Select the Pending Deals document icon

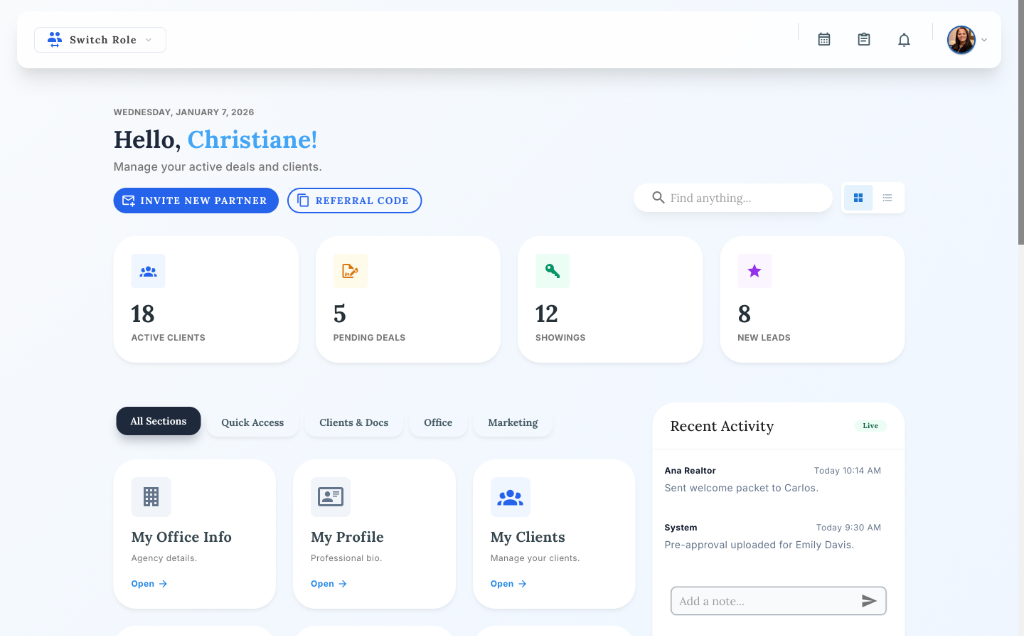click(350, 271)
